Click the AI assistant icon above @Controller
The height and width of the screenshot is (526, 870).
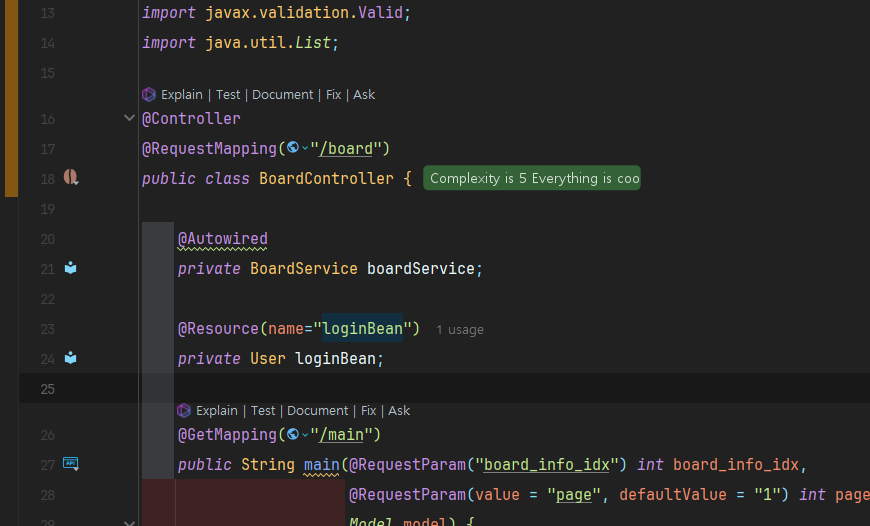149,94
